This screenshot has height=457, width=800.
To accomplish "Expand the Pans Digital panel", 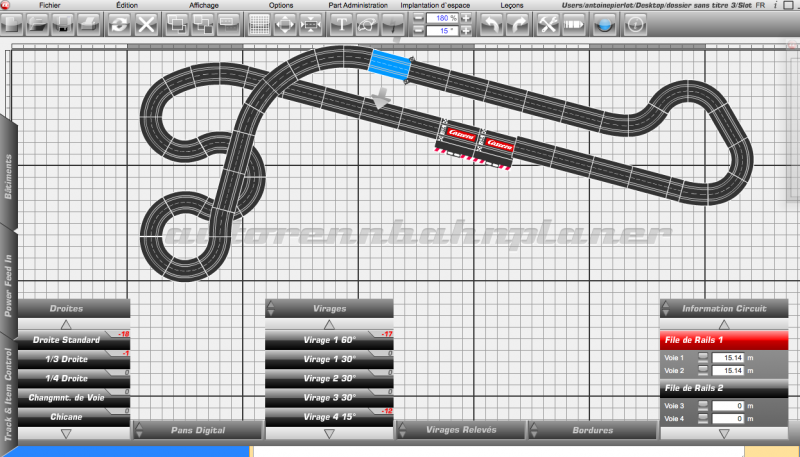I will [197, 430].
